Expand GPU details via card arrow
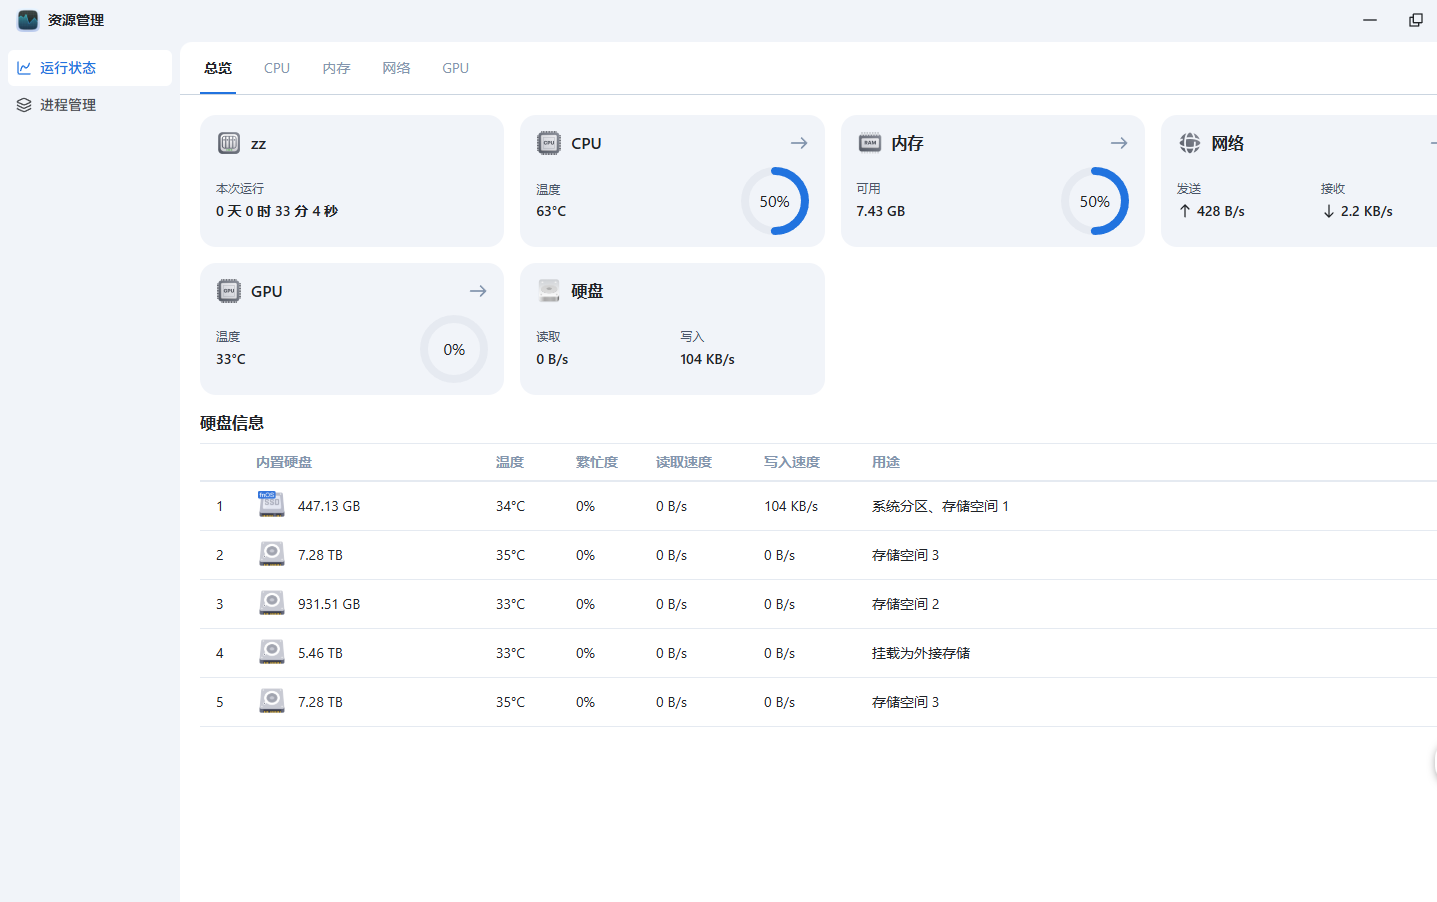The width and height of the screenshot is (1437, 902). [x=478, y=291]
